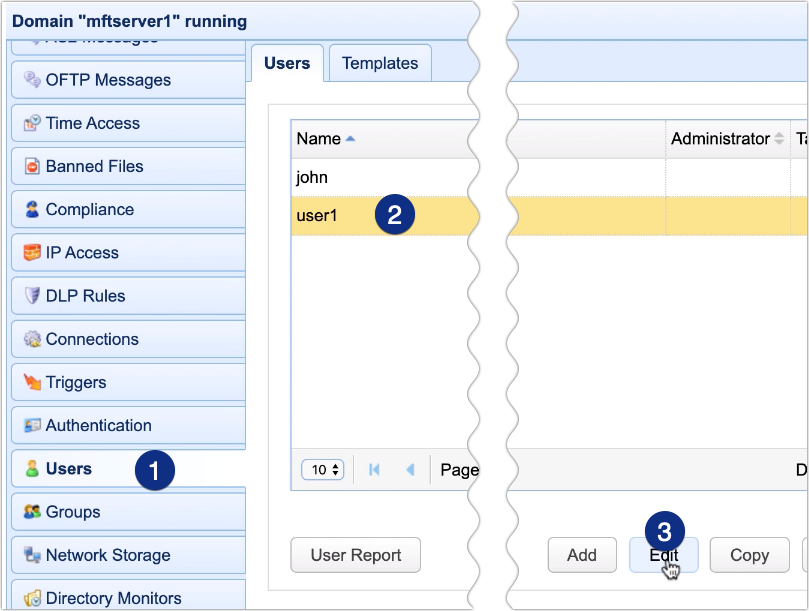Select the Users tab
Image resolution: width=809 pixels, height=611 pixels.
(287, 62)
